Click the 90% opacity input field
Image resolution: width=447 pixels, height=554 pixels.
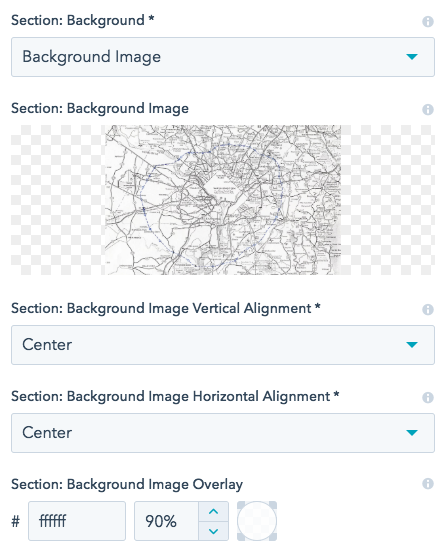point(166,521)
